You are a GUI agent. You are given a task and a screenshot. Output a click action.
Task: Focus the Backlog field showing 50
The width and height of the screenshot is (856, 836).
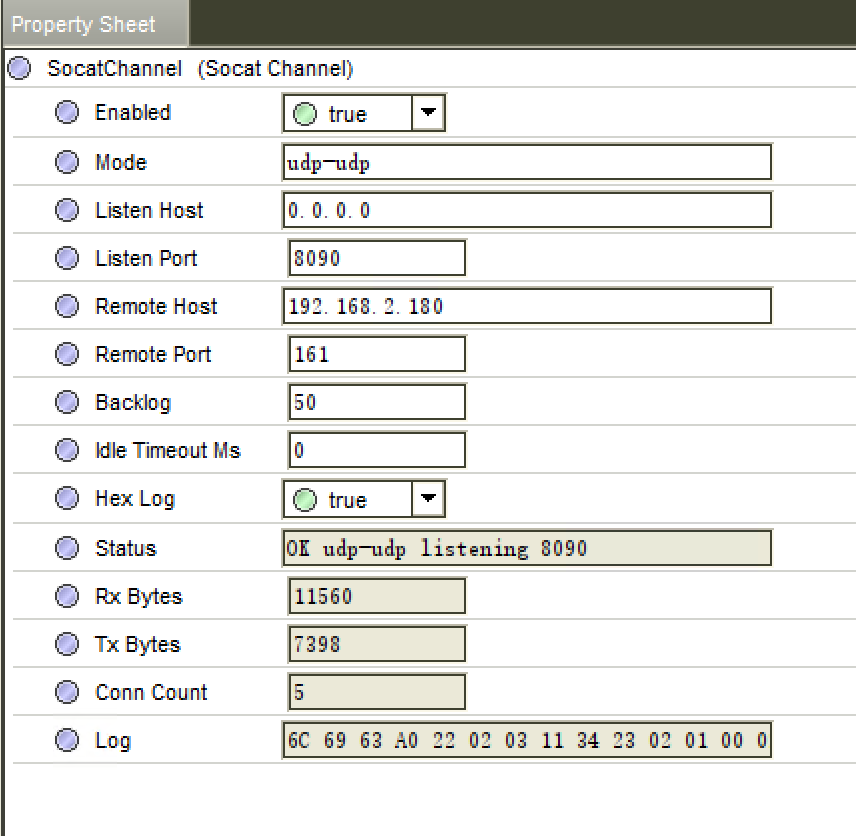(377, 402)
